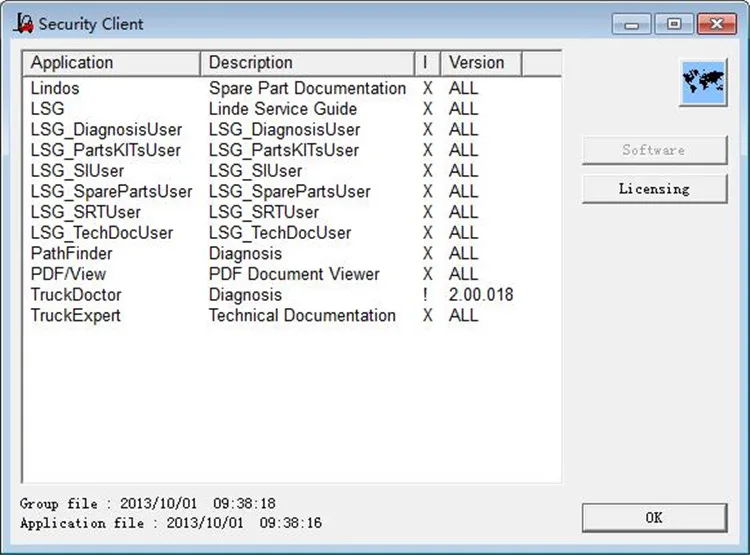Viewport: 750px width, 555px height.
Task: Select the LSG_SparePartsUser row
Action: coord(111,191)
